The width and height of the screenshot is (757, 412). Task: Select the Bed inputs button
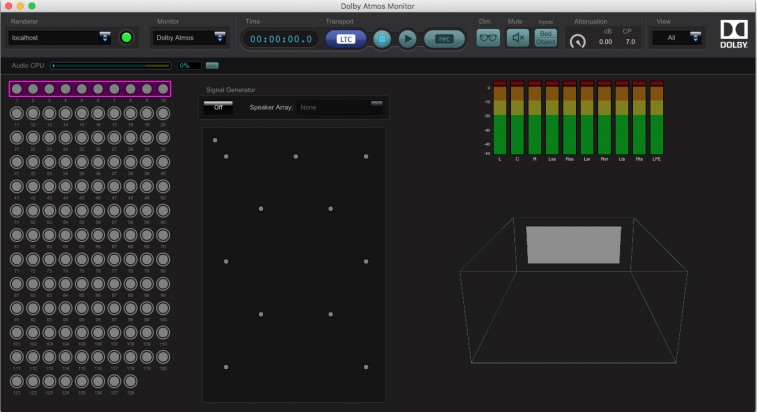pos(546,33)
